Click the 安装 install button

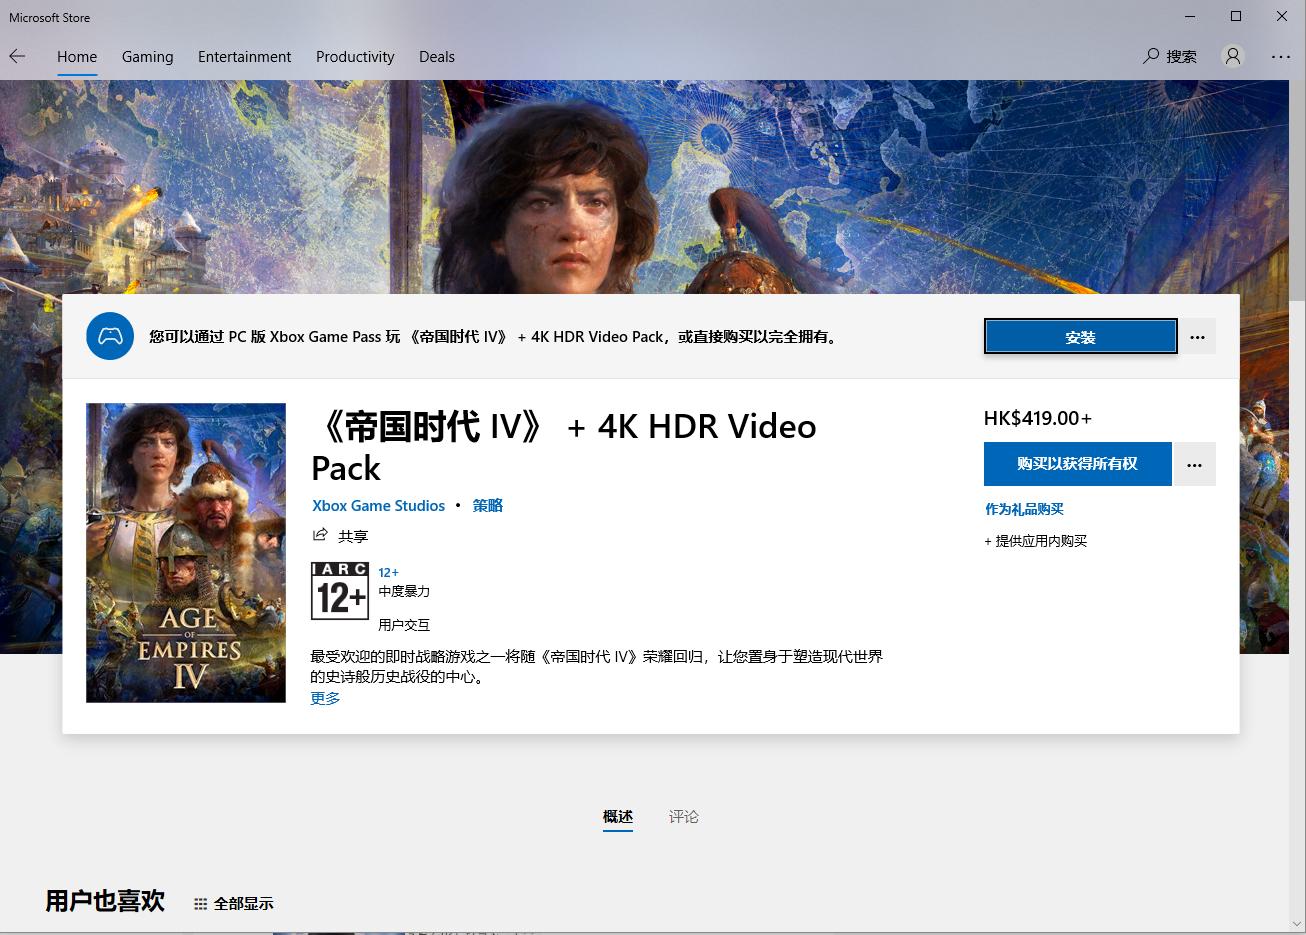[x=1080, y=336]
